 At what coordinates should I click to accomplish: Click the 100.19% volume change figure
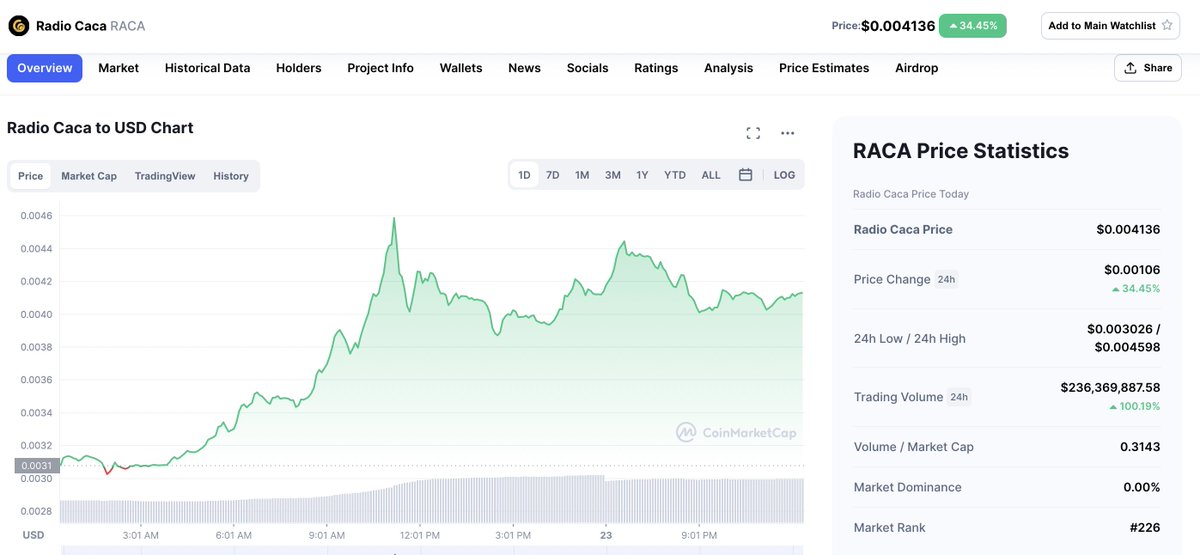1136,407
